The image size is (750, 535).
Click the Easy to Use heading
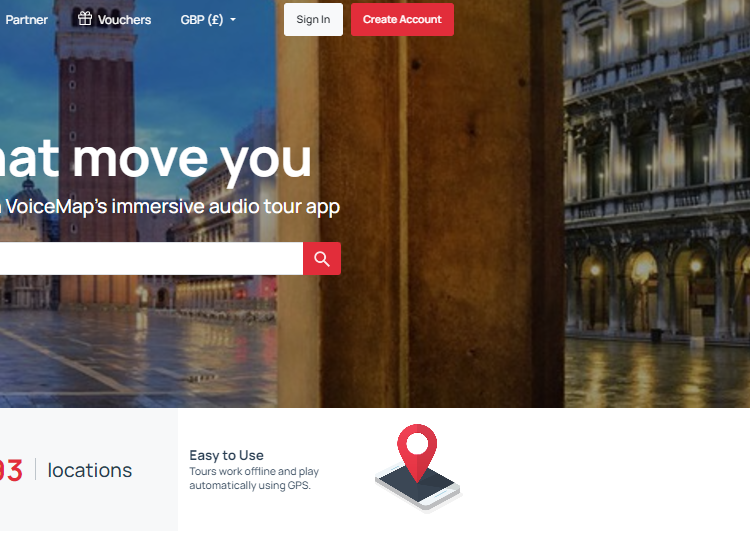[x=226, y=455]
